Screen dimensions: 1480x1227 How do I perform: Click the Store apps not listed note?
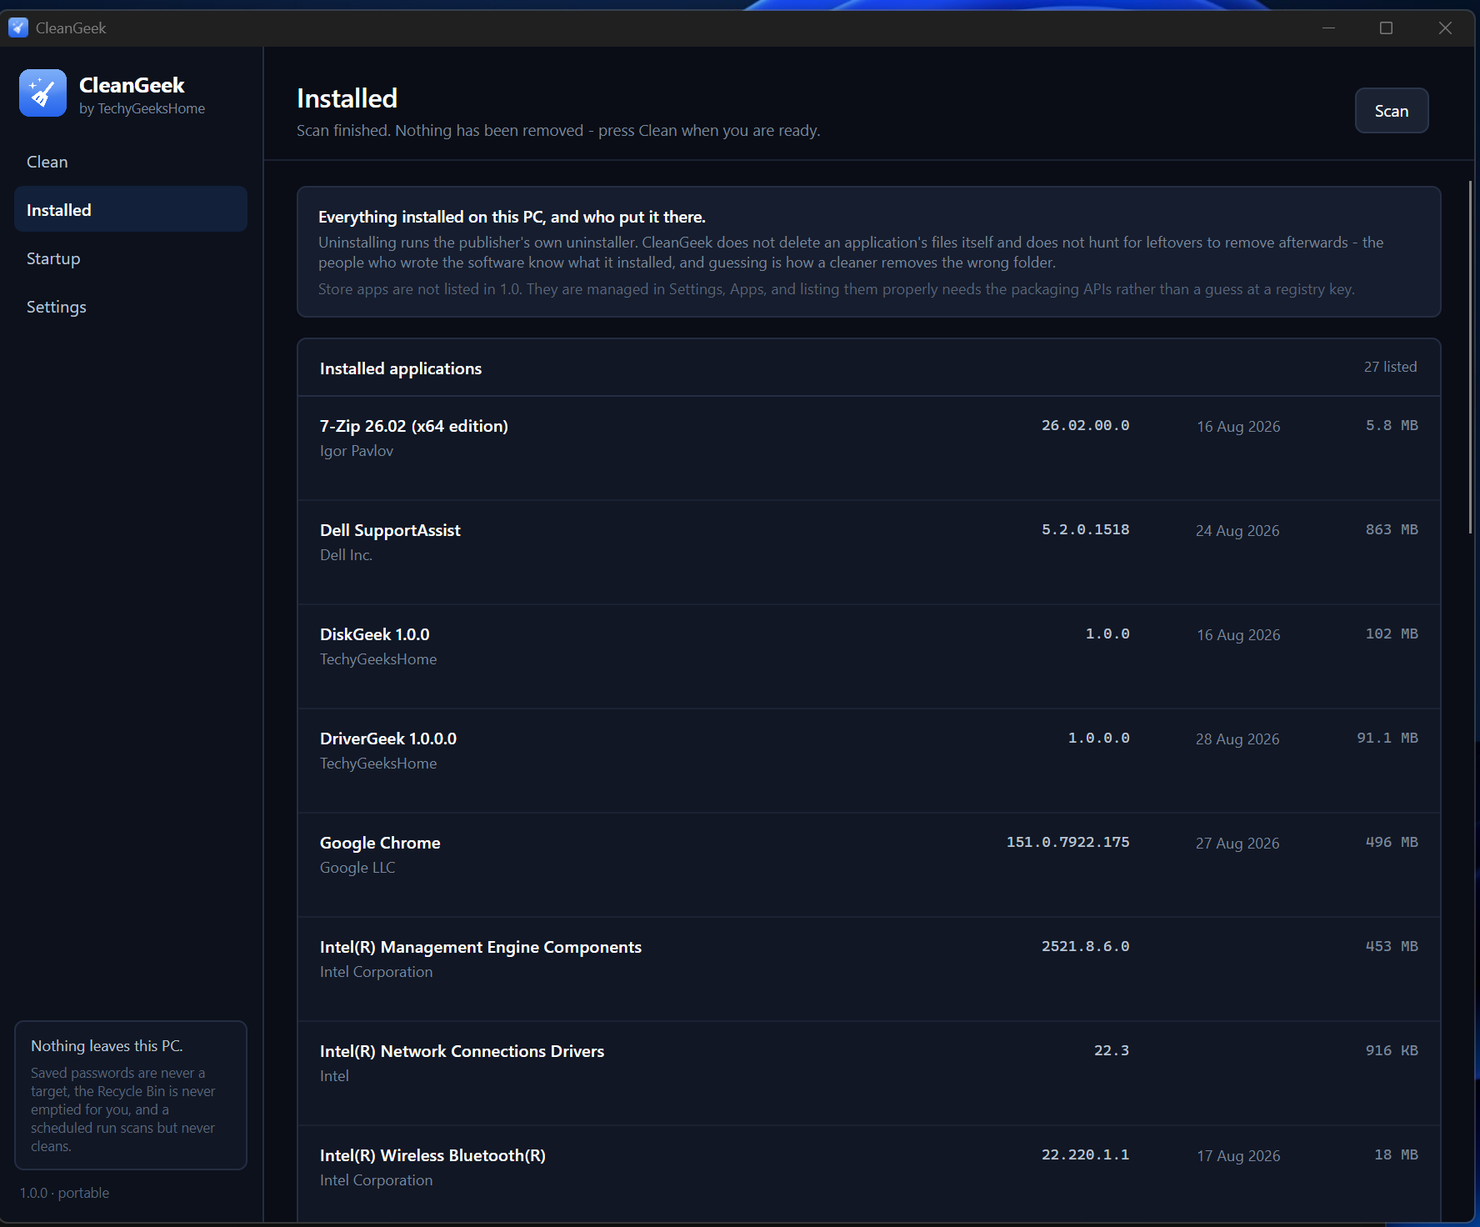click(836, 289)
